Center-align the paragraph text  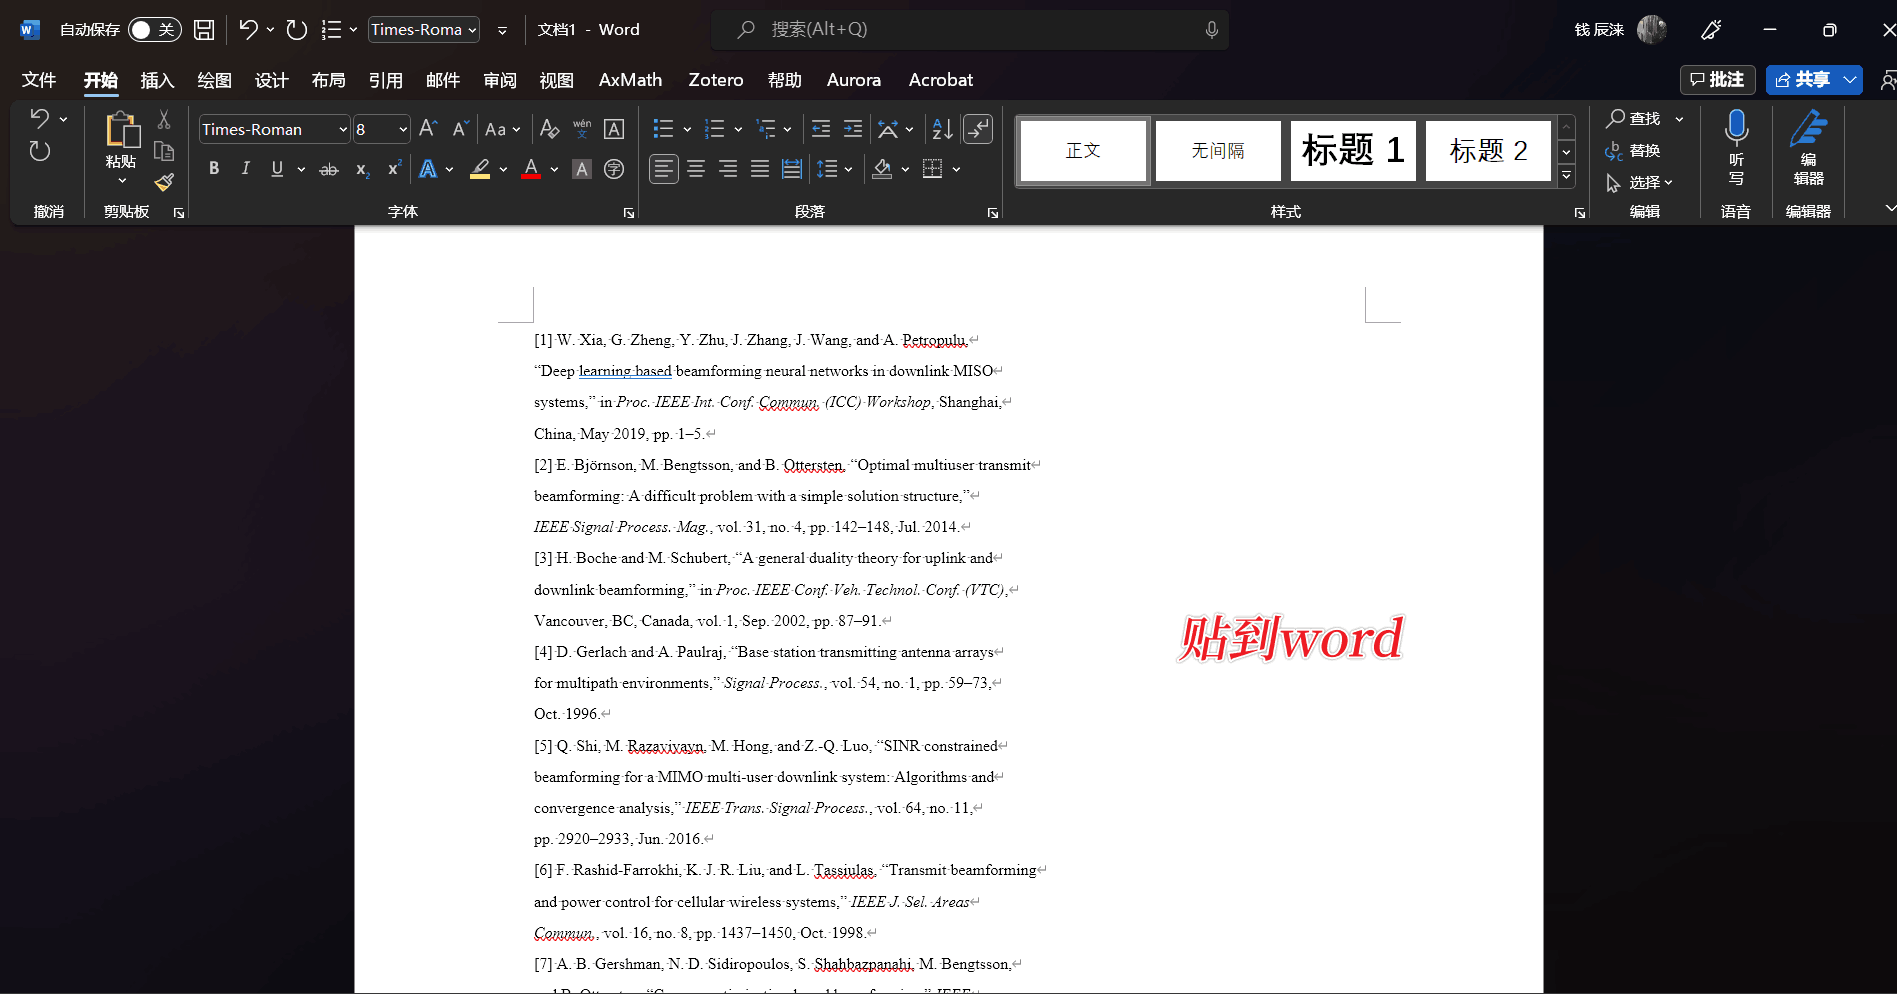click(696, 170)
